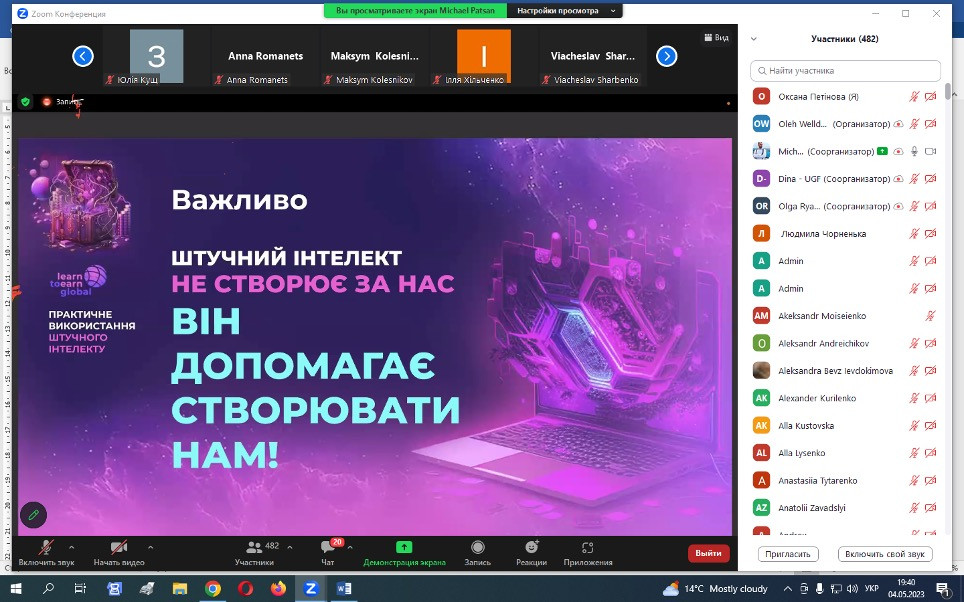Click Anna Romanets video tile
964x602 pixels.
click(x=265, y=58)
